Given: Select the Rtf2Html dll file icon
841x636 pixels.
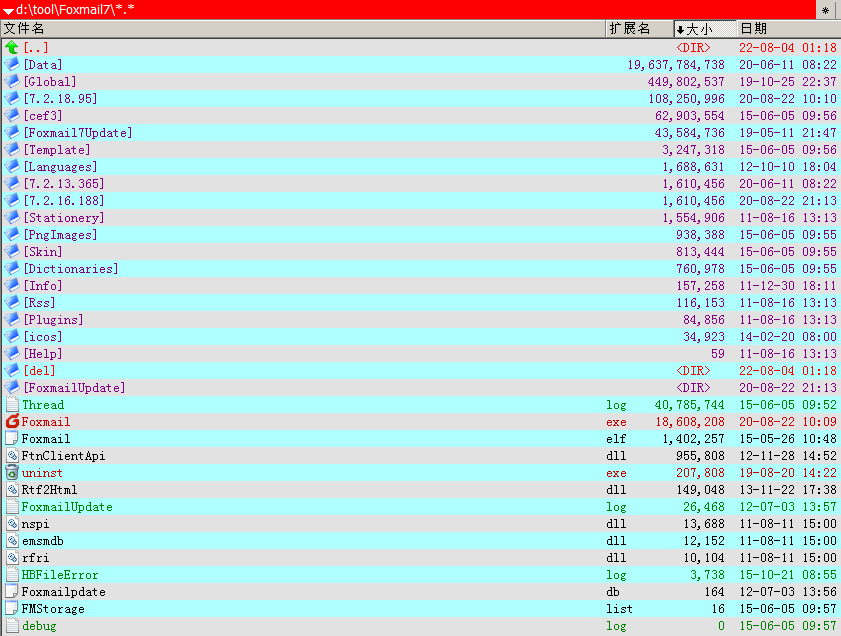Looking at the screenshot, I should click(12, 490).
